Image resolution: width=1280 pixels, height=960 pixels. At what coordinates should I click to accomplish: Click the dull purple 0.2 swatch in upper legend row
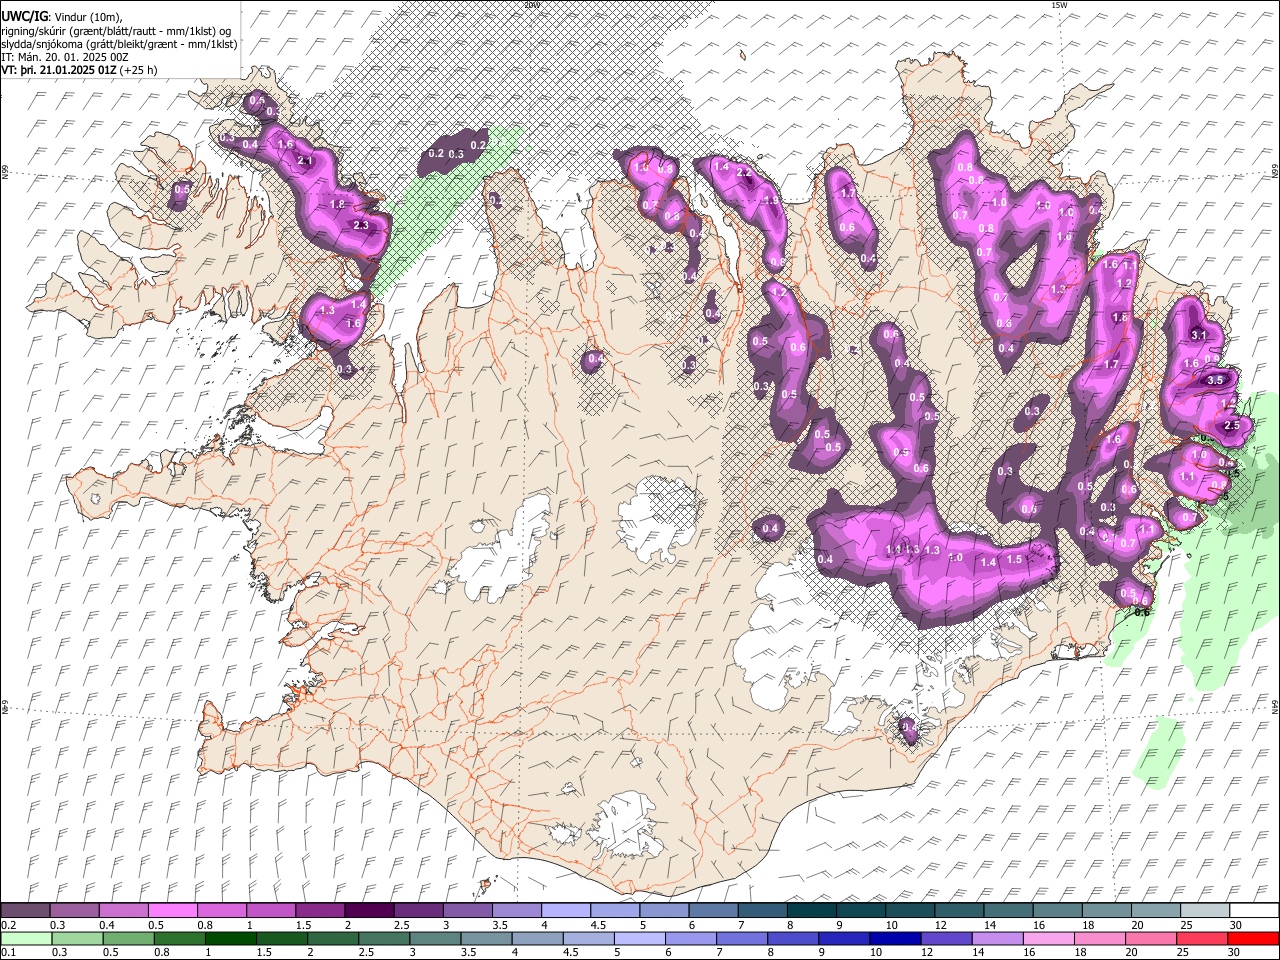[25, 911]
